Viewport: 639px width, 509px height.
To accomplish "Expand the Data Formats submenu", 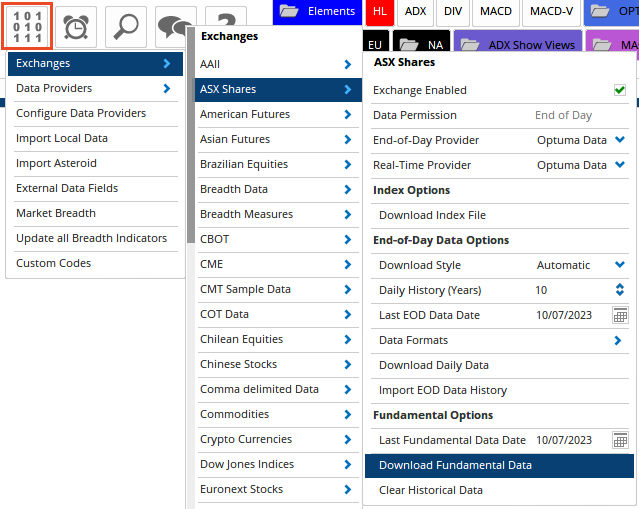I will tap(618, 340).
